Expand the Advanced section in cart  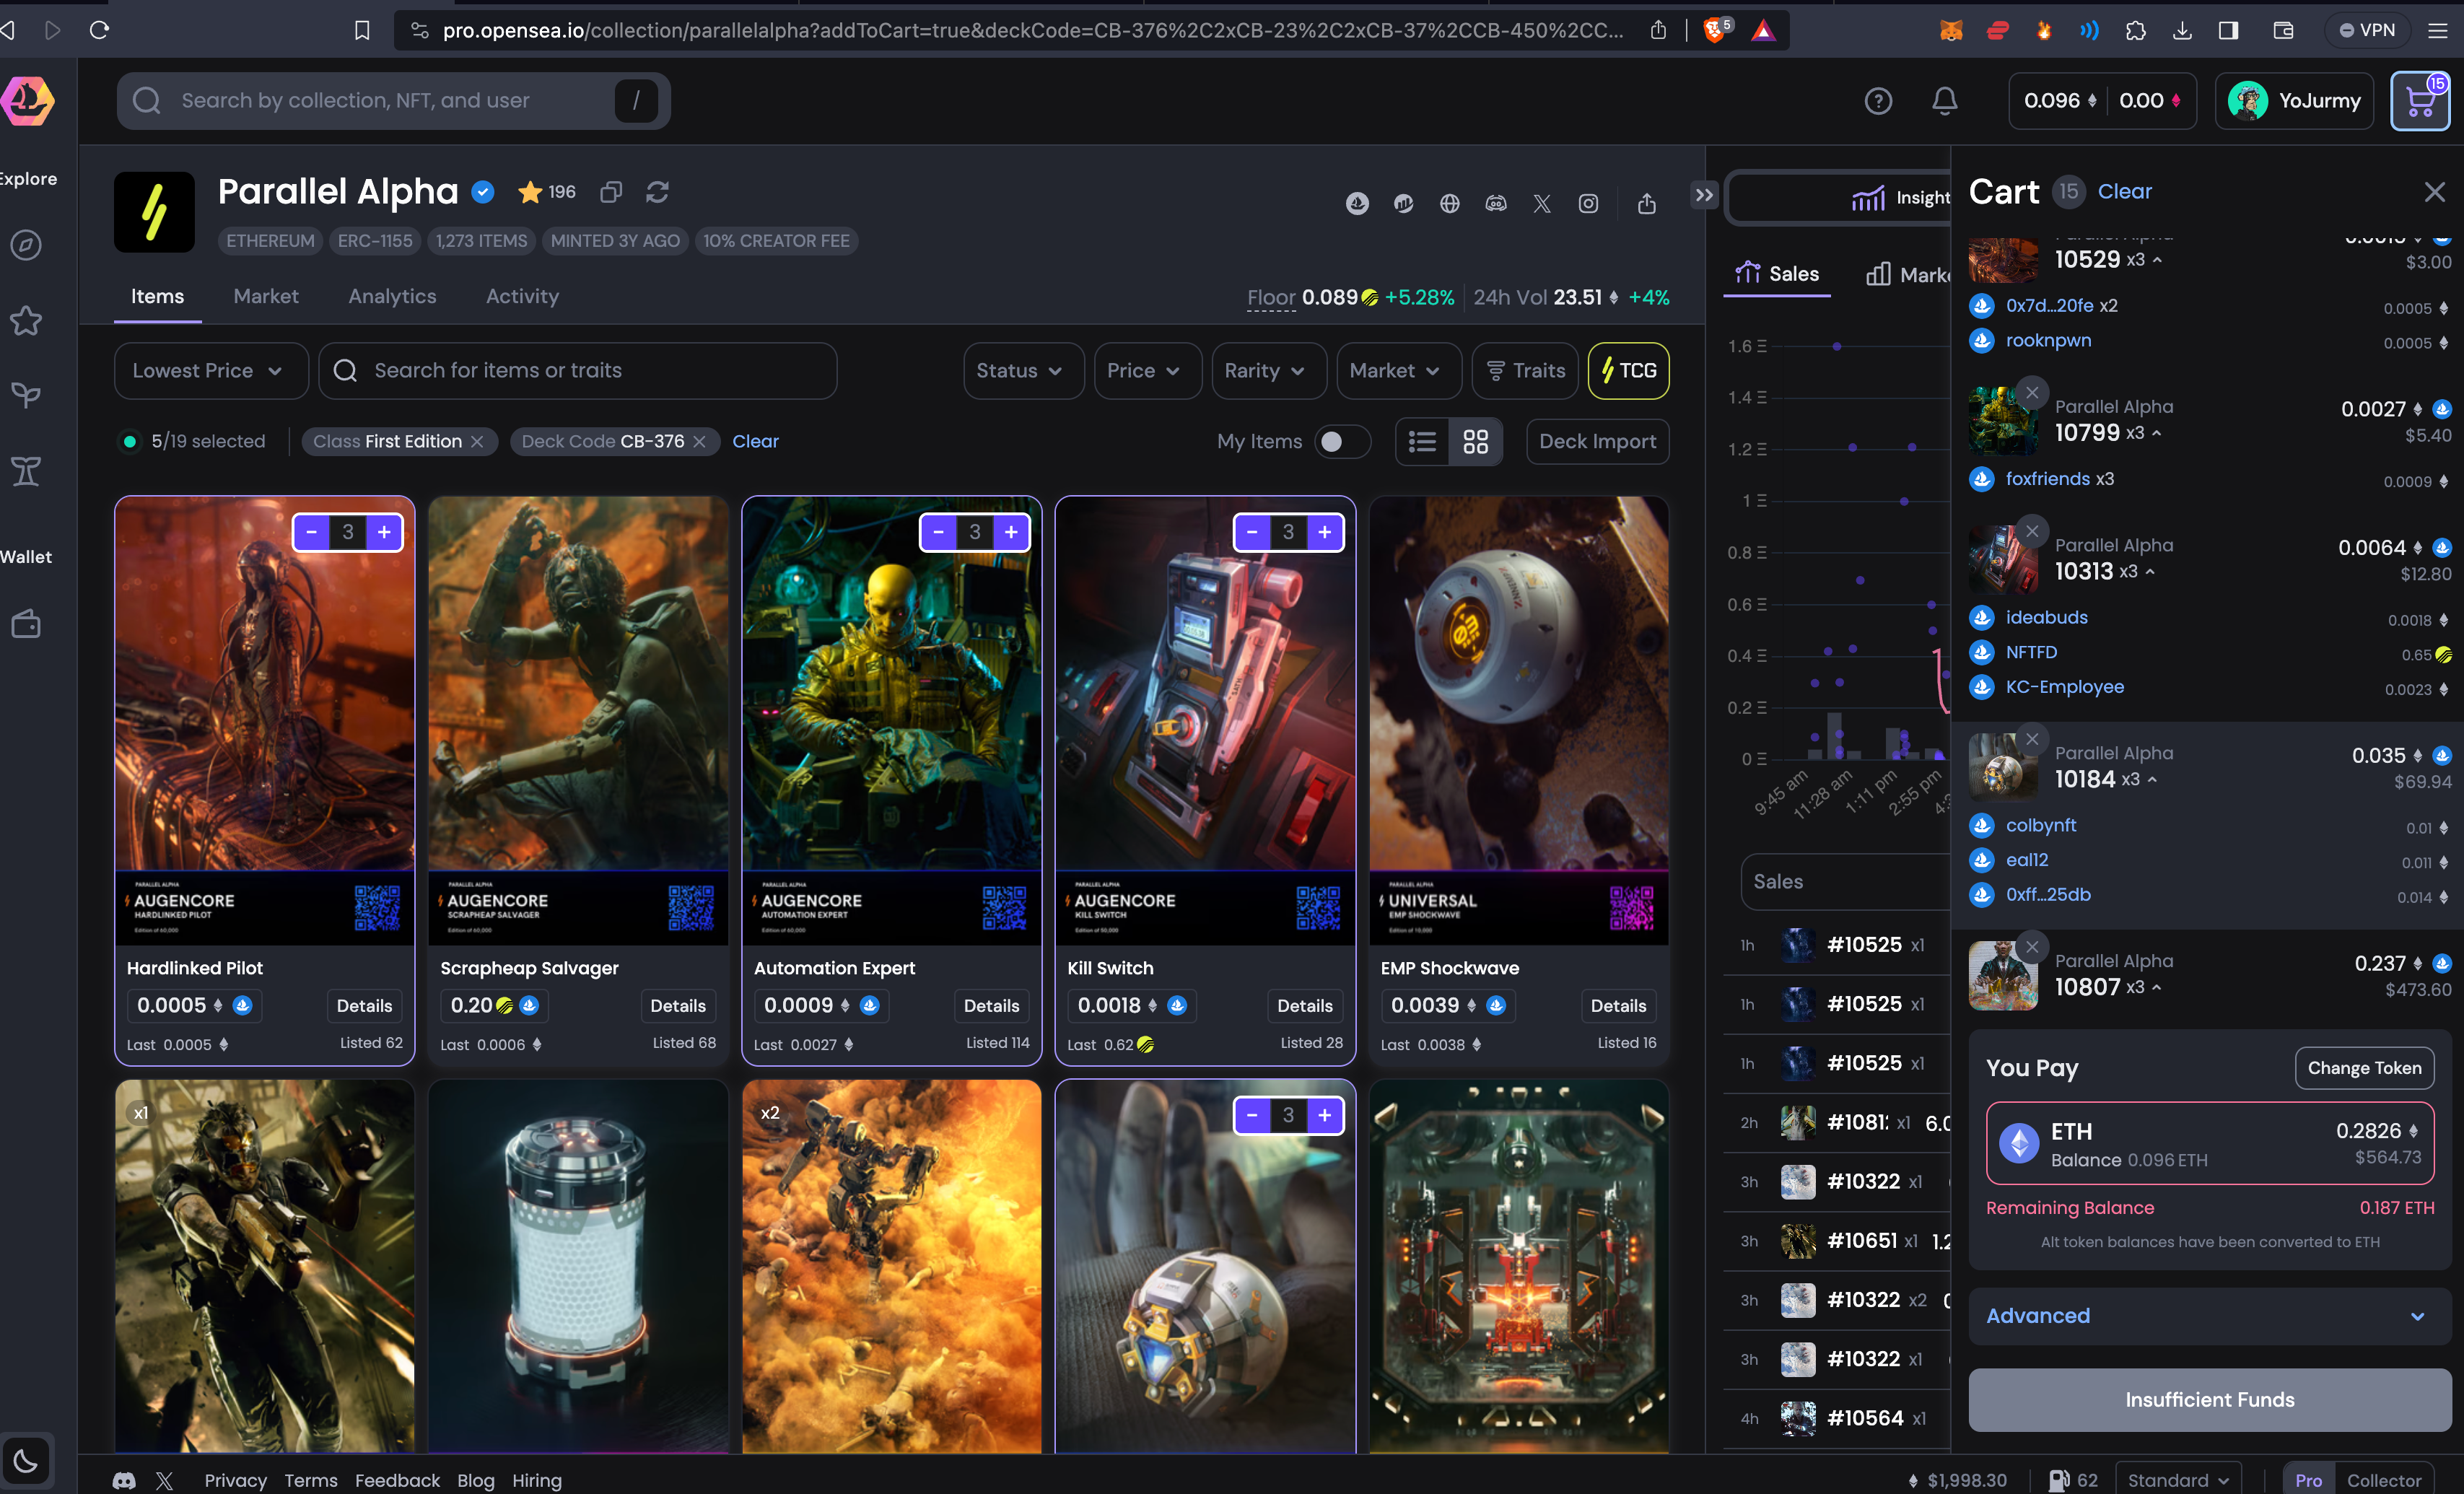point(2209,1315)
